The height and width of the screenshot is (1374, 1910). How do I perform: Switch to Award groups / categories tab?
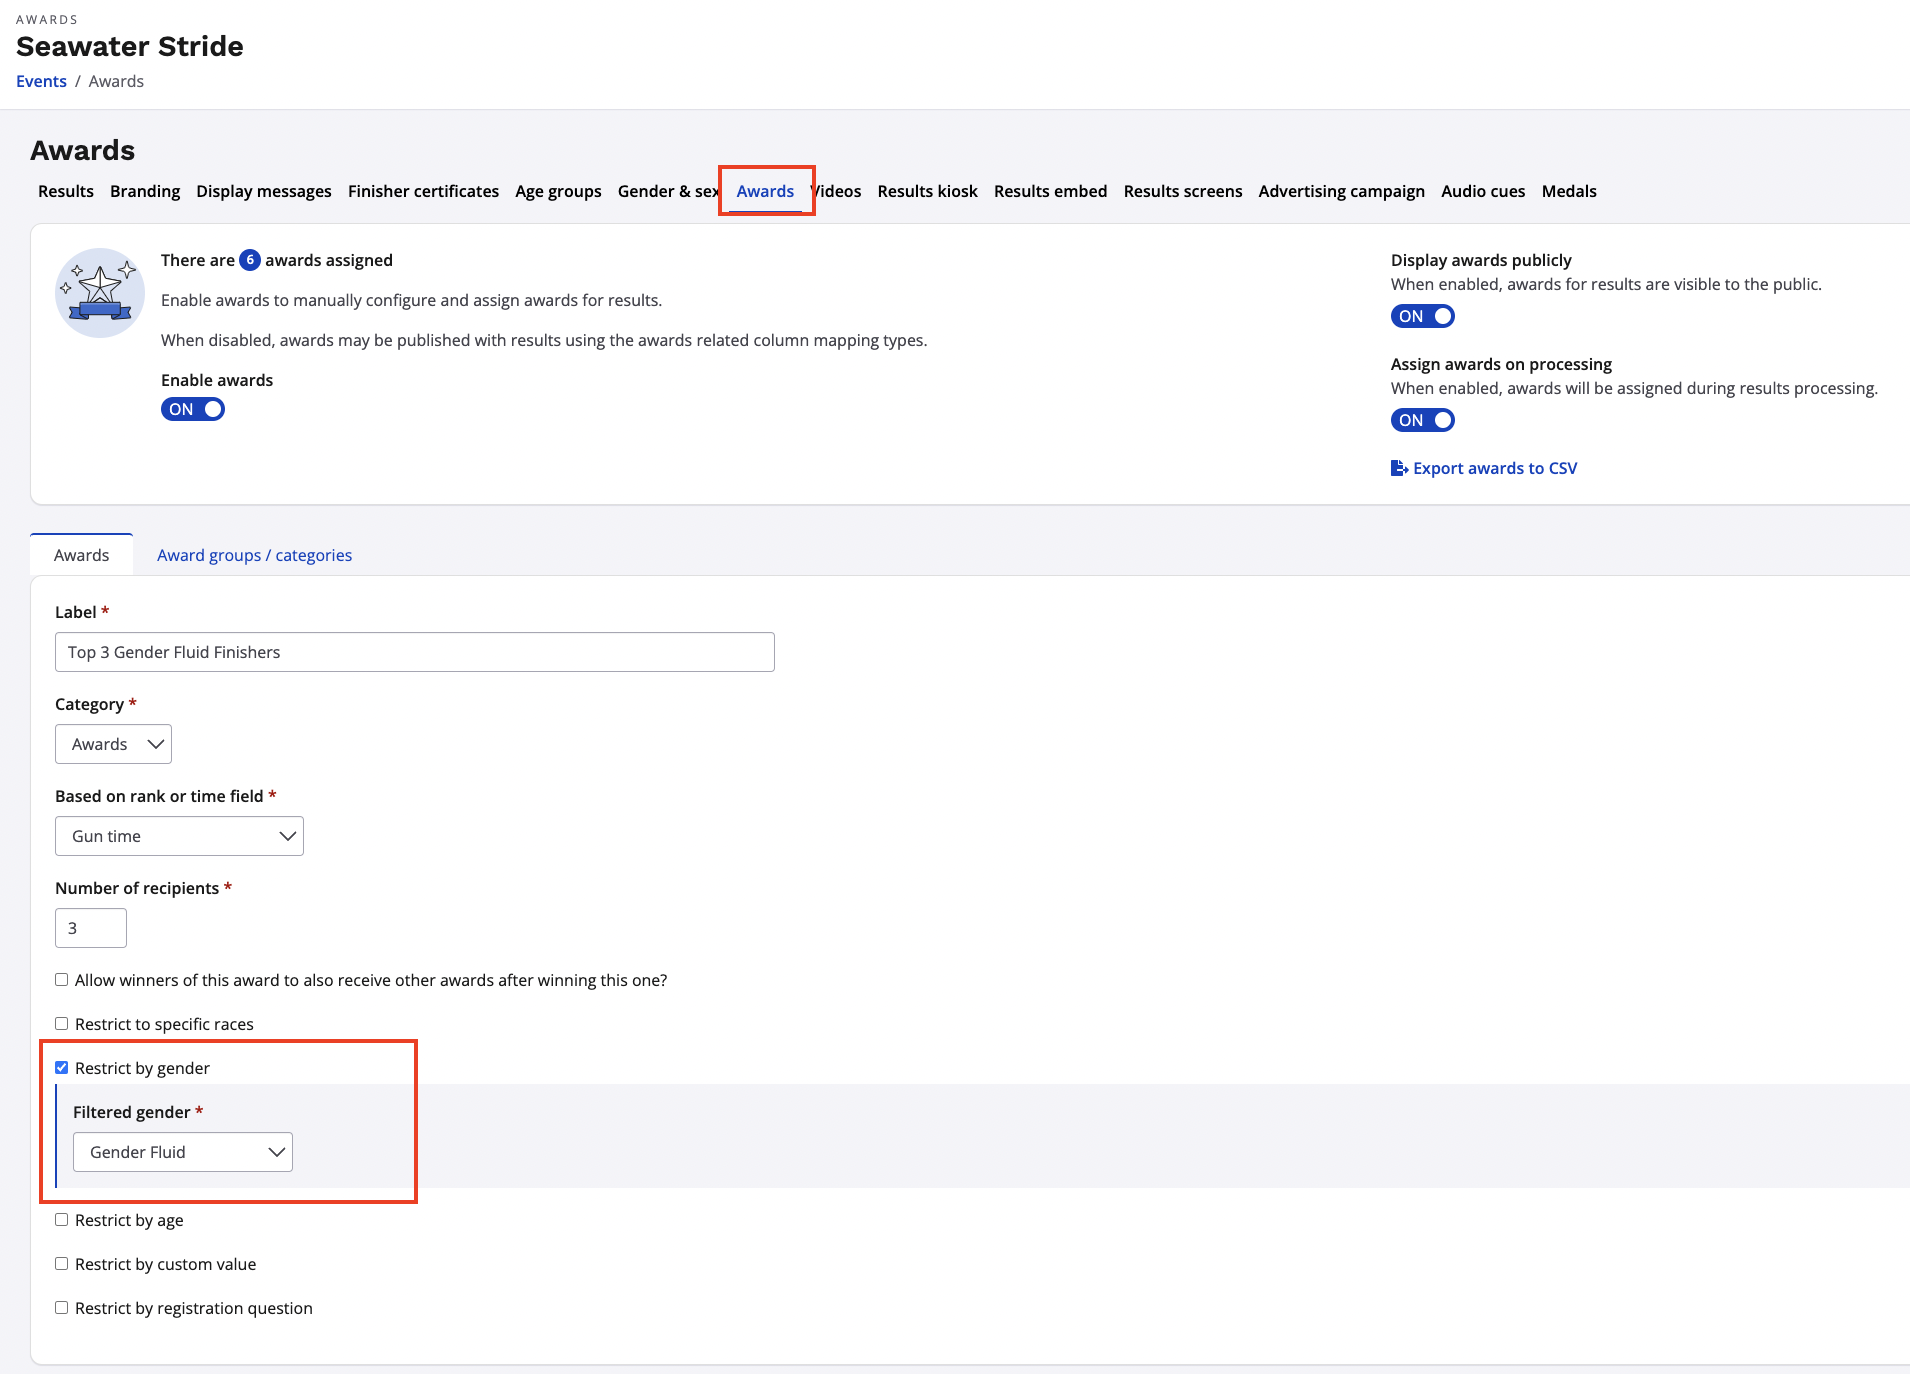(254, 555)
